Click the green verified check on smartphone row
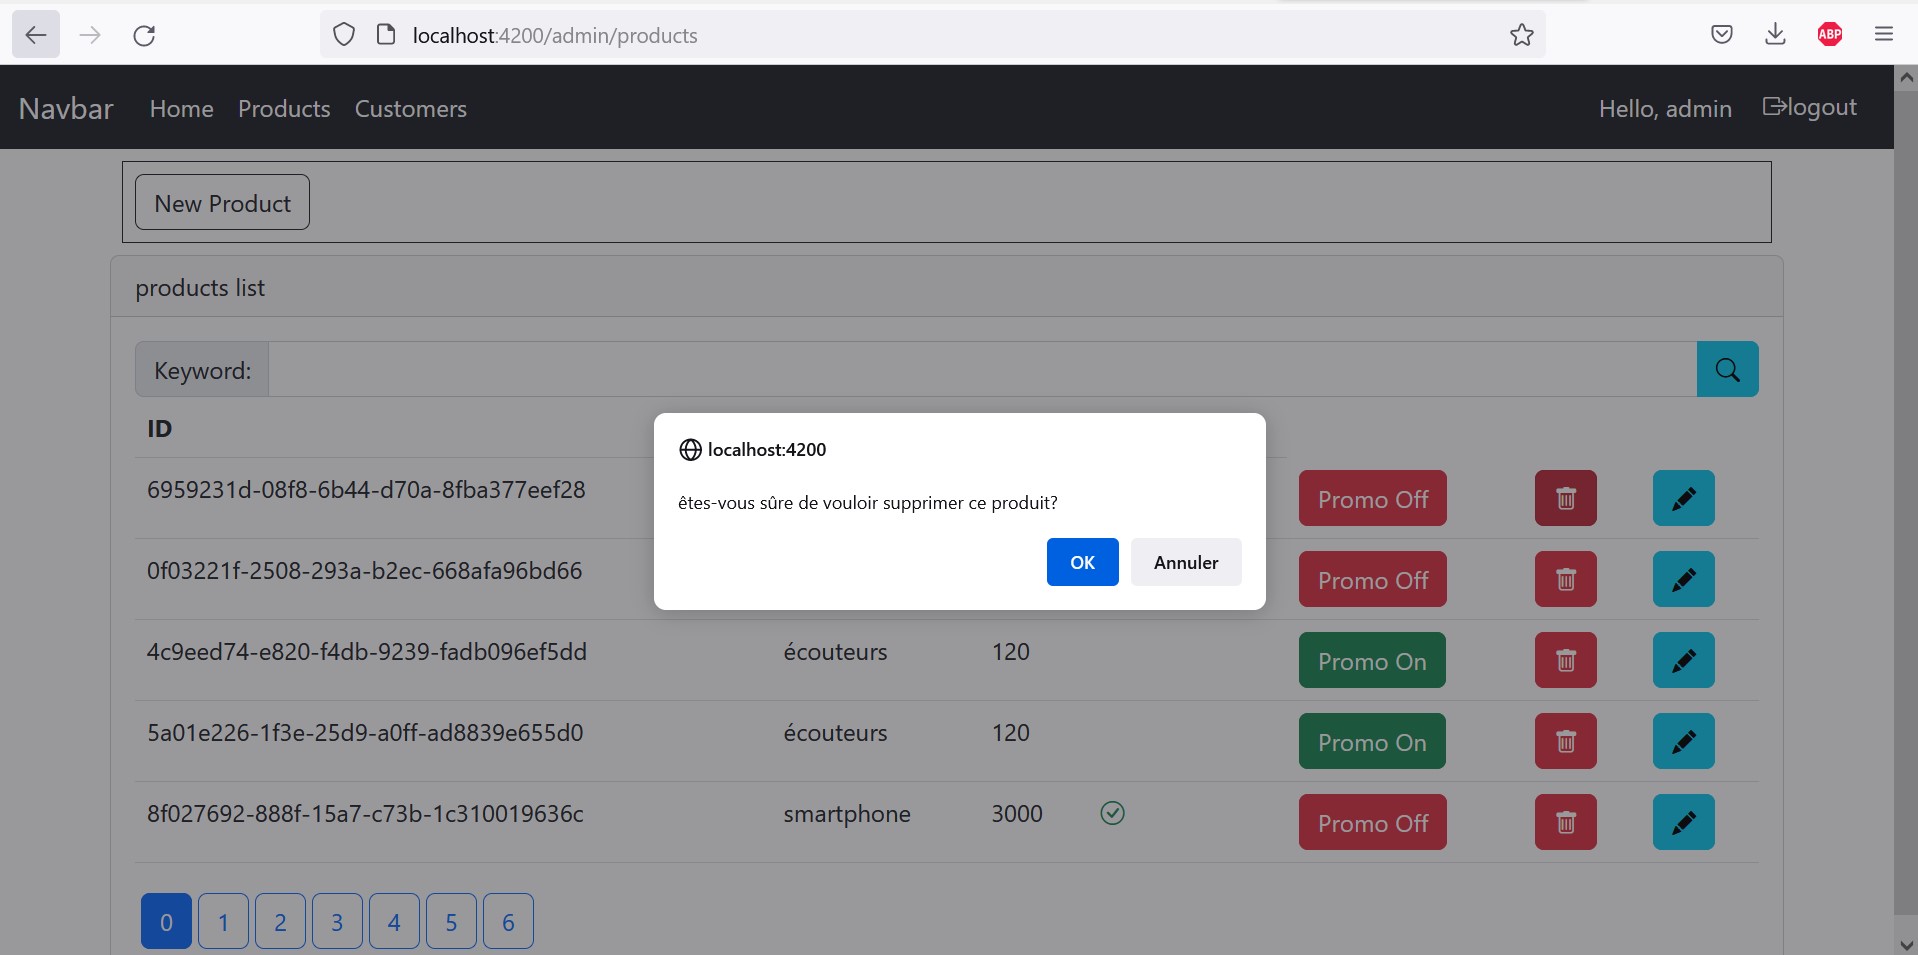The width and height of the screenshot is (1918, 955). (x=1112, y=813)
